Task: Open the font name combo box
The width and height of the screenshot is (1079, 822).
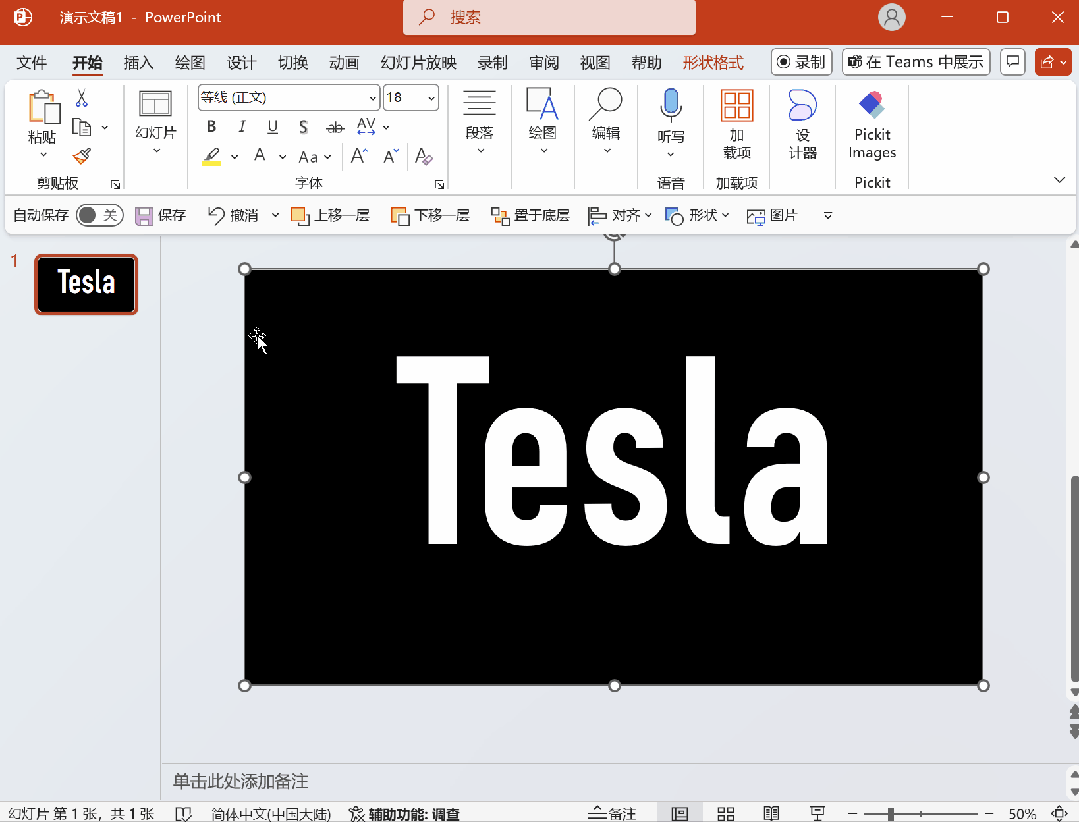Action: [289, 98]
